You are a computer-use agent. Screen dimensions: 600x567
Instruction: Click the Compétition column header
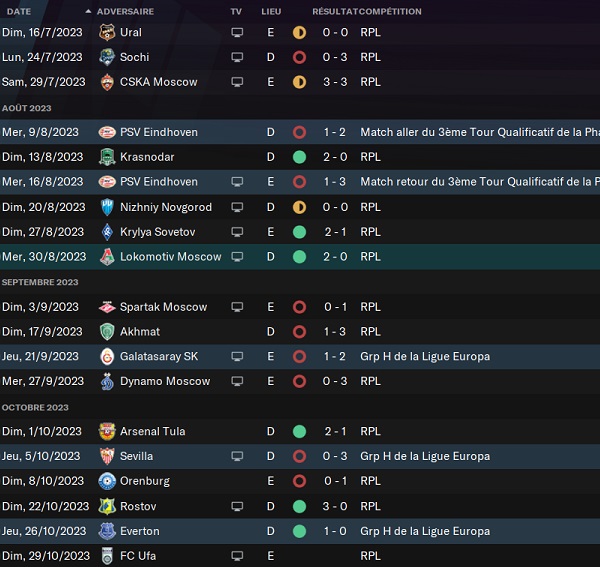391,11
